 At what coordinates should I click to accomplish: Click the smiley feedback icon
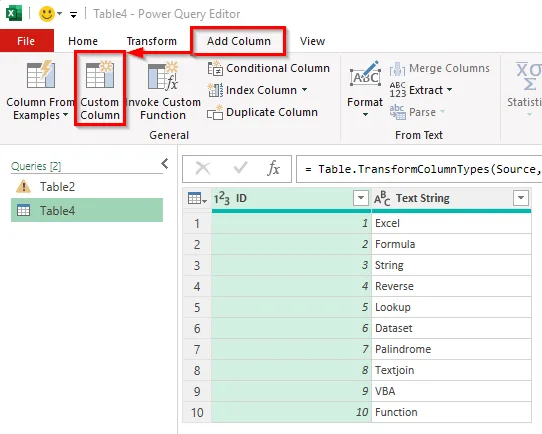coord(46,14)
